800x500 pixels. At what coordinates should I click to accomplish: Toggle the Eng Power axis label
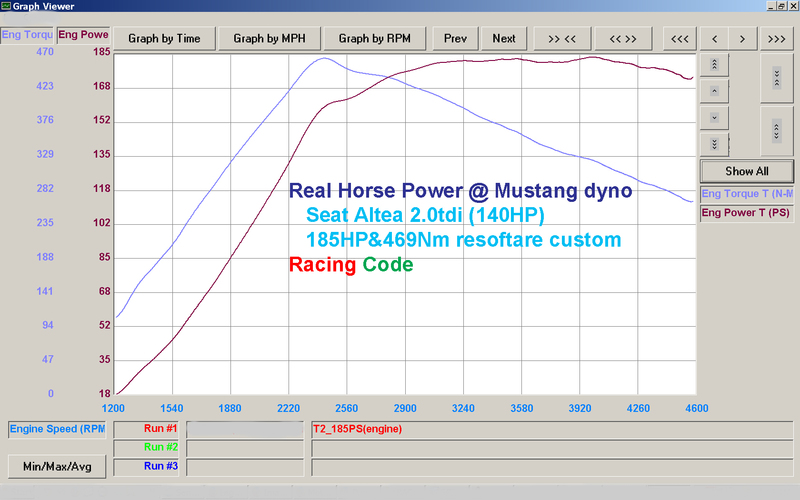tap(83, 35)
